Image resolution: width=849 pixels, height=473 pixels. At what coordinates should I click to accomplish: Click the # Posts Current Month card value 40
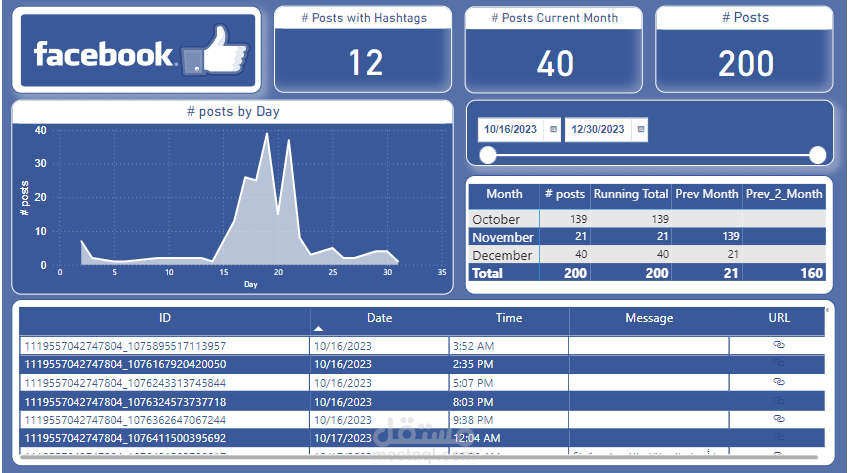[x=555, y=63]
